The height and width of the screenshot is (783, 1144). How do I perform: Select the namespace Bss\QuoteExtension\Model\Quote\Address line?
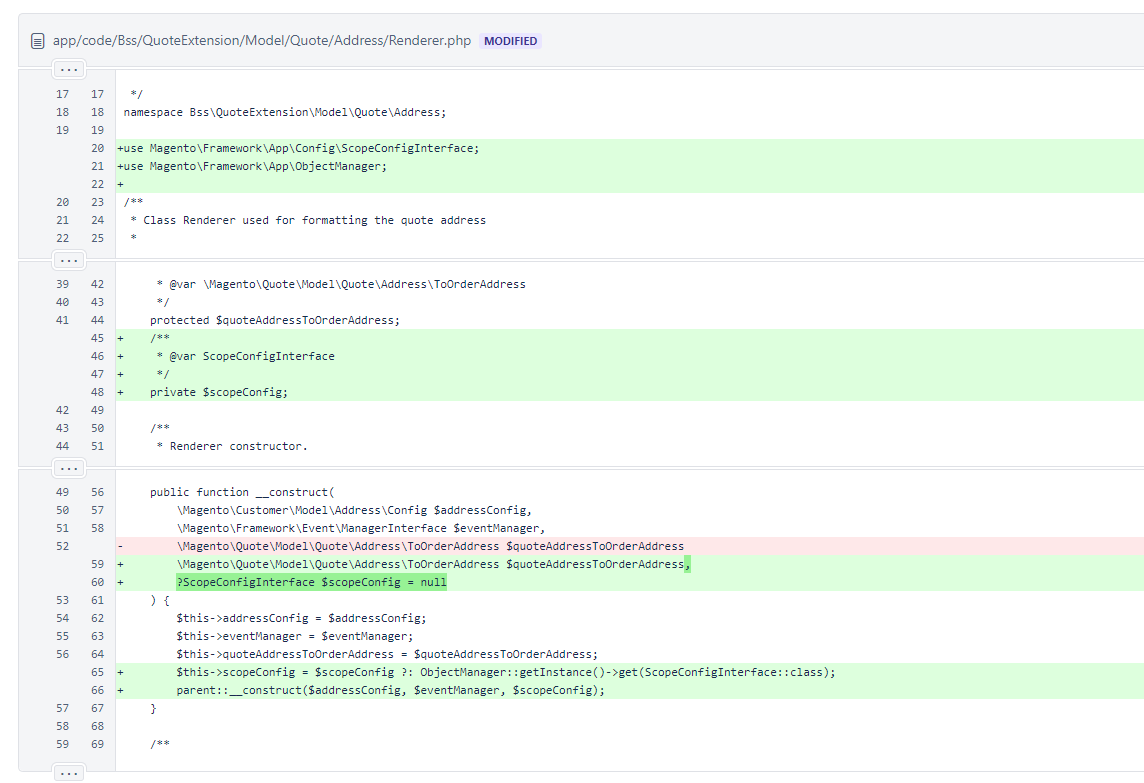coord(285,112)
